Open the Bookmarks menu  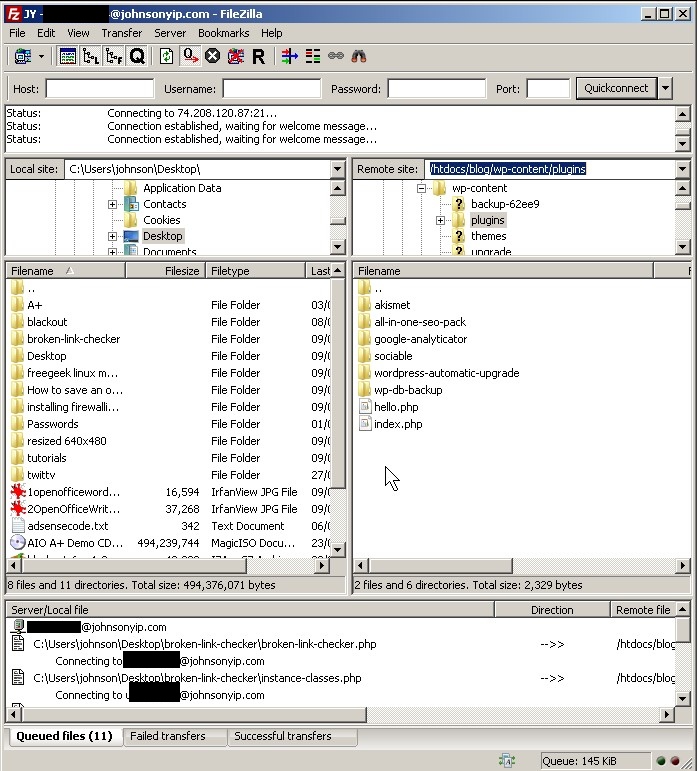[x=224, y=33]
